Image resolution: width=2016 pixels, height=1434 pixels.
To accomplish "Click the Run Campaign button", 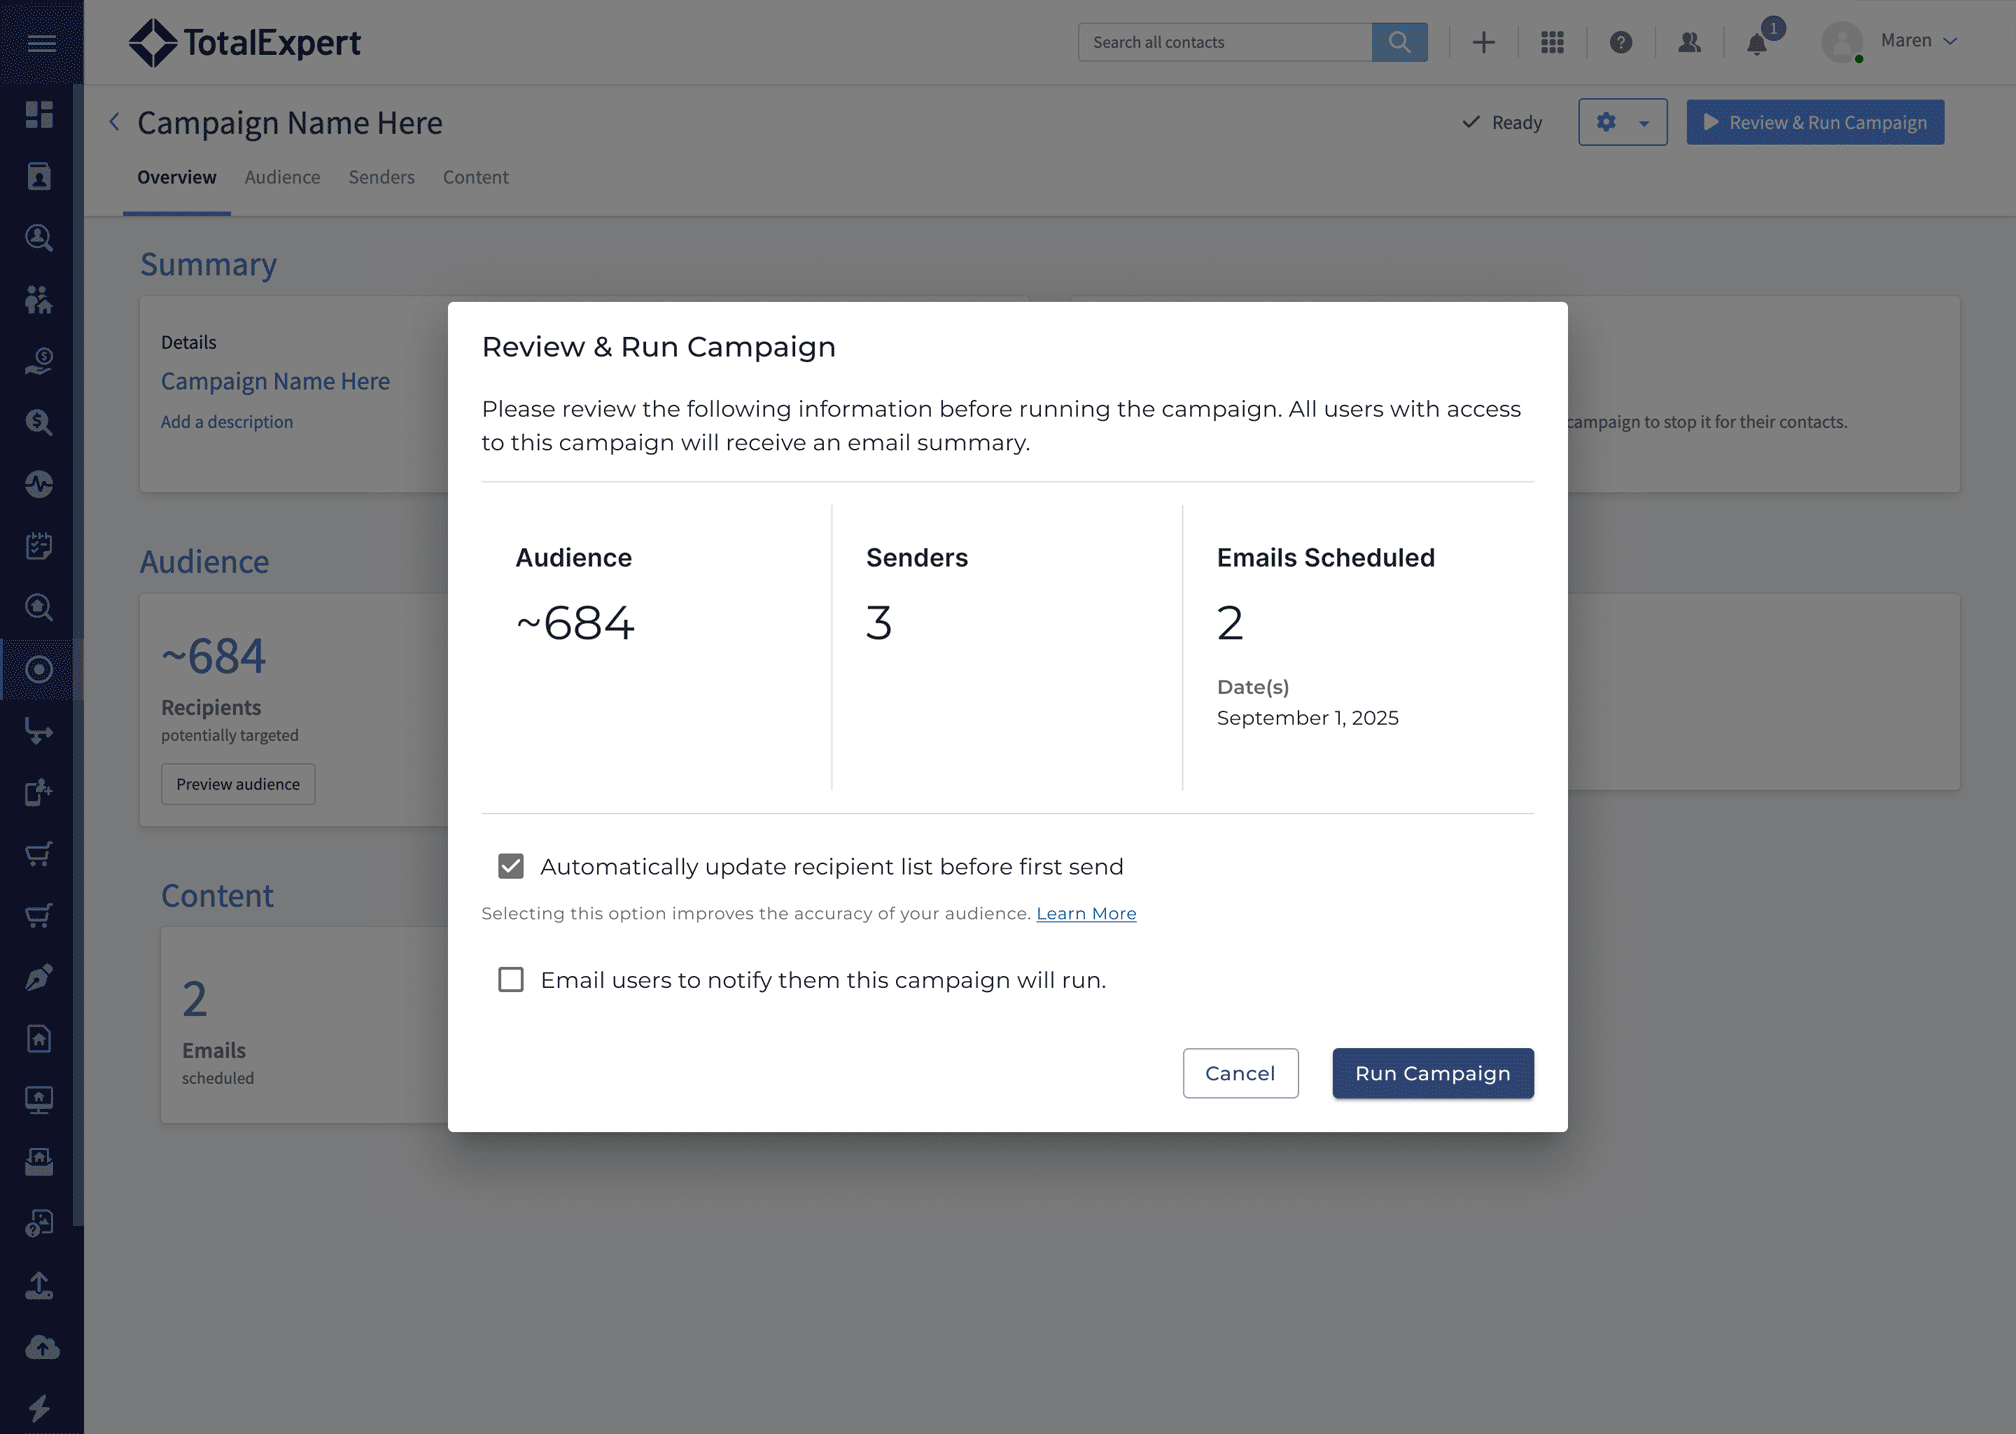I will (1432, 1073).
